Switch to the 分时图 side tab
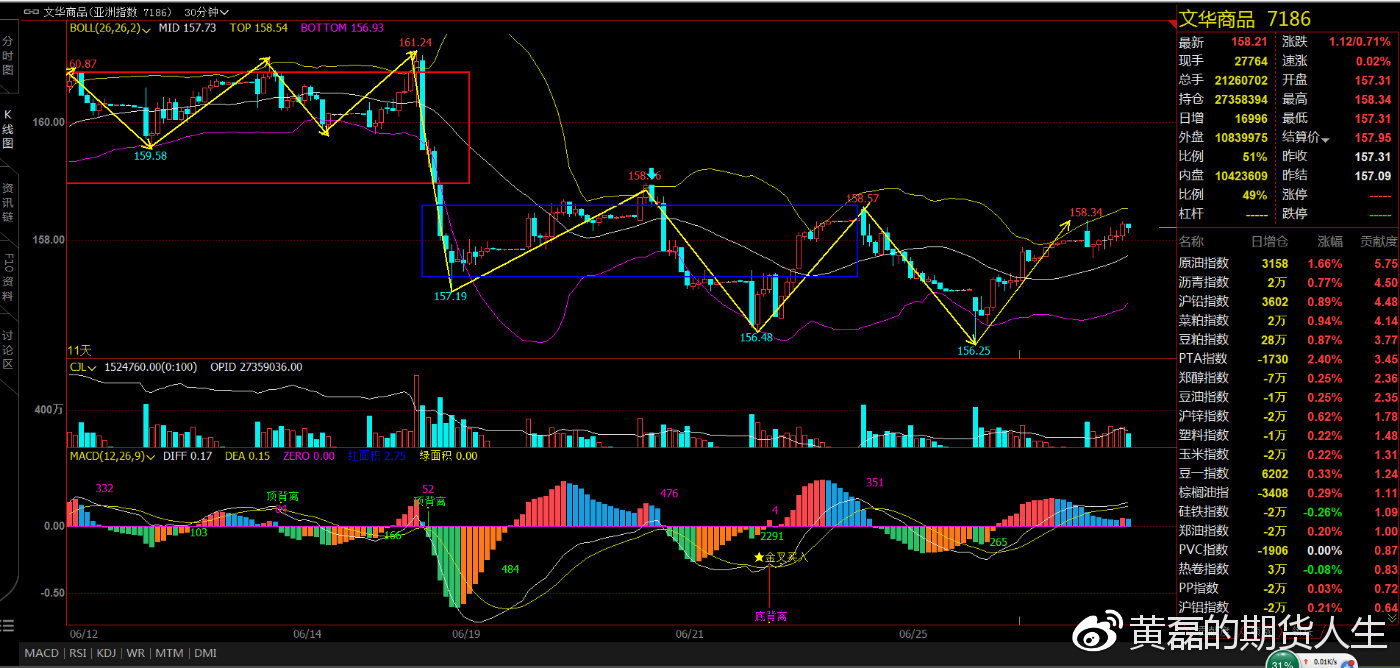 (x=8, y=56)
